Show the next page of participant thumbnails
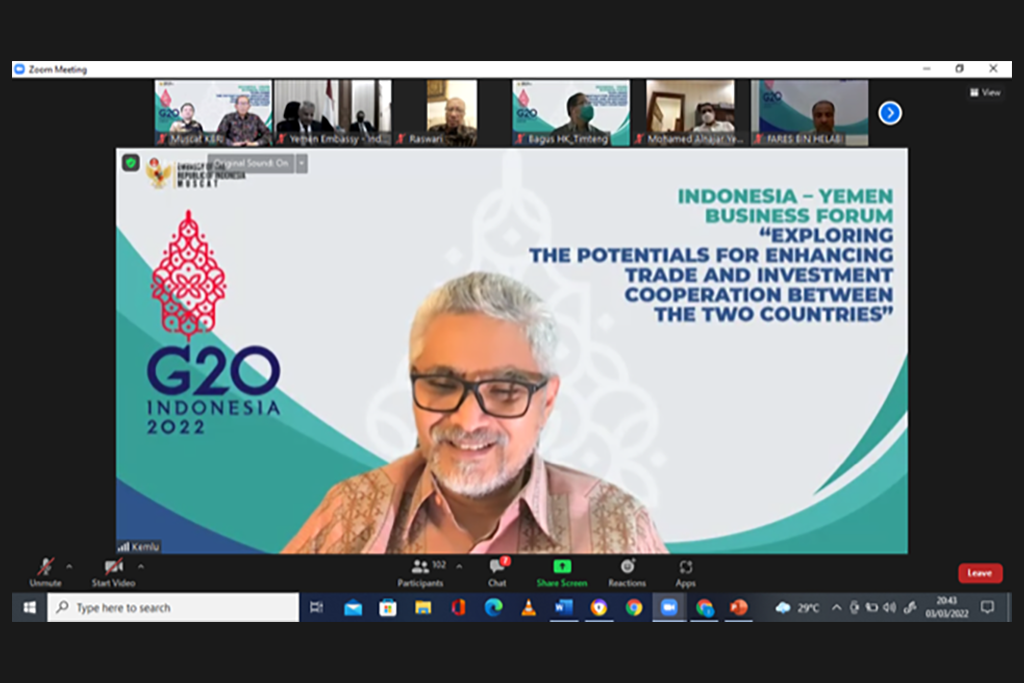Viewport: 1024px width, 683px height. click(889, 113)
